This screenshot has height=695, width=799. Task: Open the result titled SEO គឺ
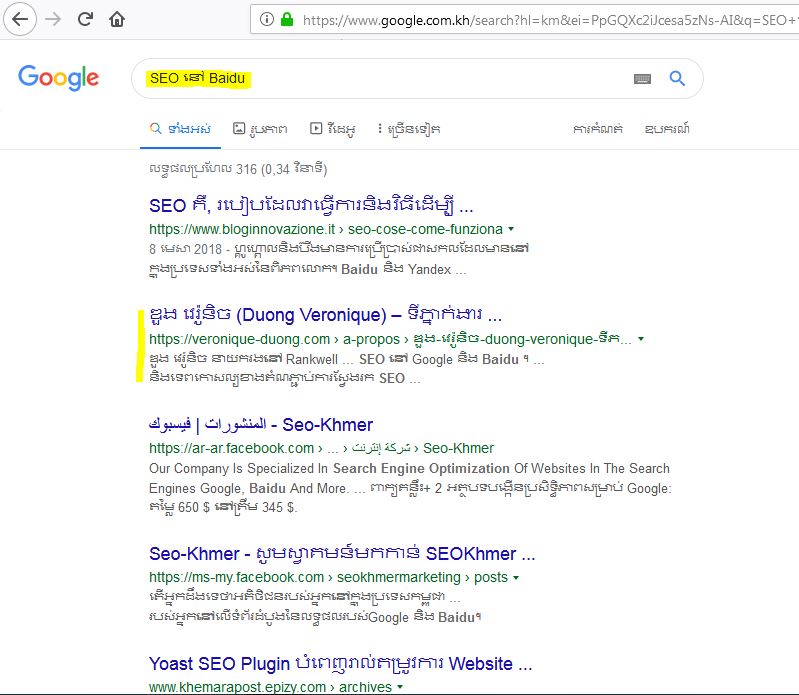click(311, 205)
